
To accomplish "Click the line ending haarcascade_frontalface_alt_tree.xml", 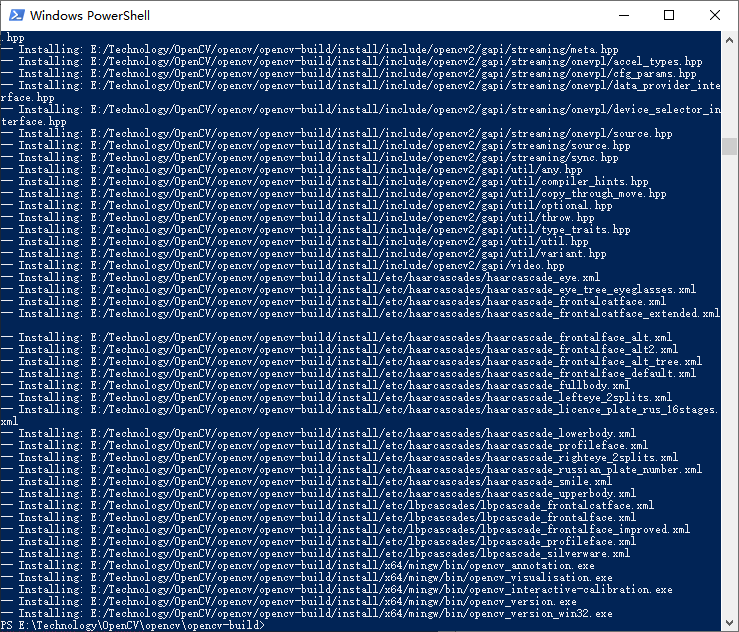I will click(x=352, y=361).
